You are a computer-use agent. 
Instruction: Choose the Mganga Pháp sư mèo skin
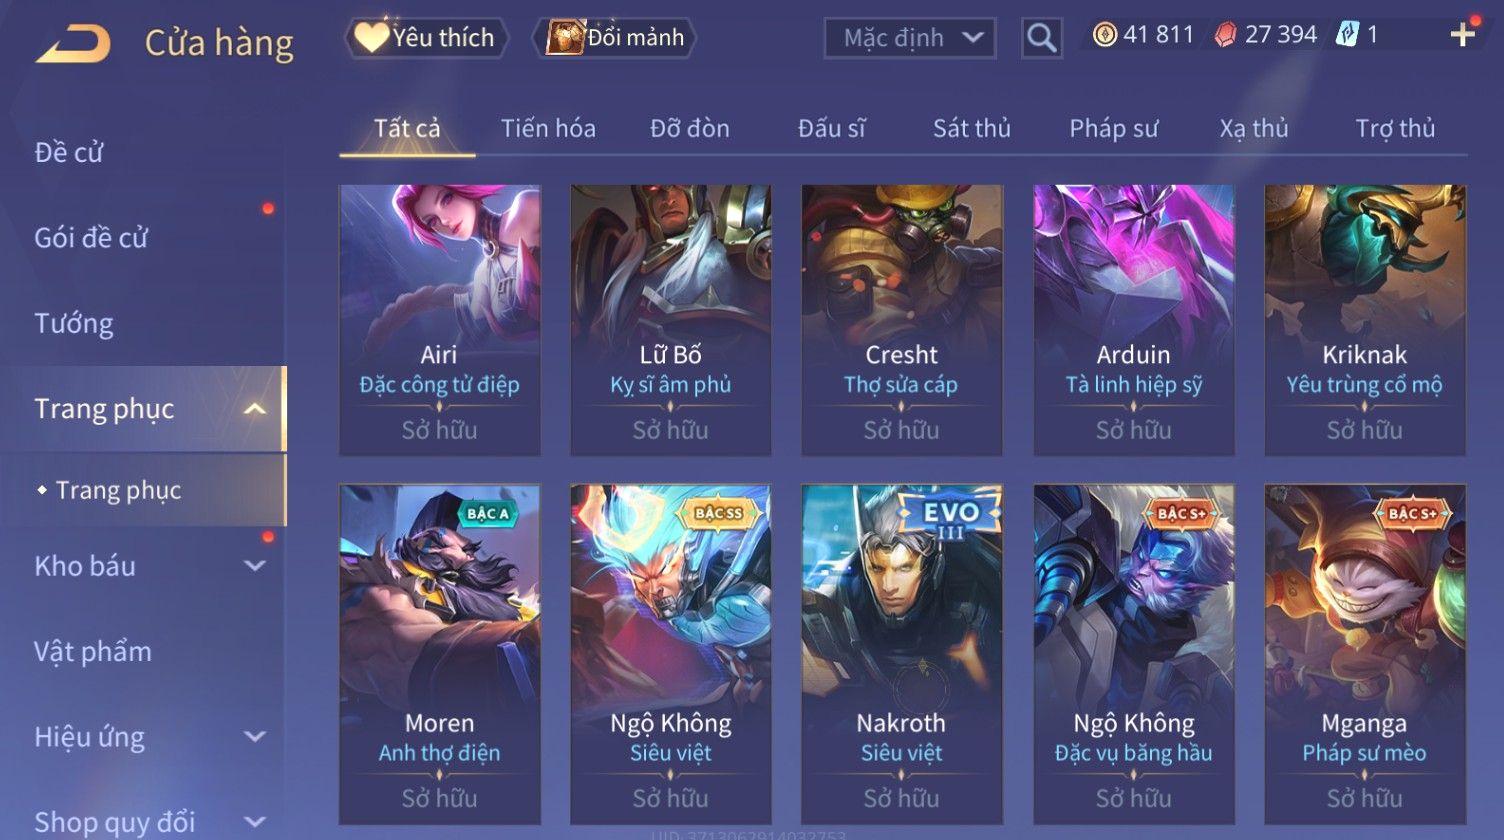click(x=1365, y=654)
